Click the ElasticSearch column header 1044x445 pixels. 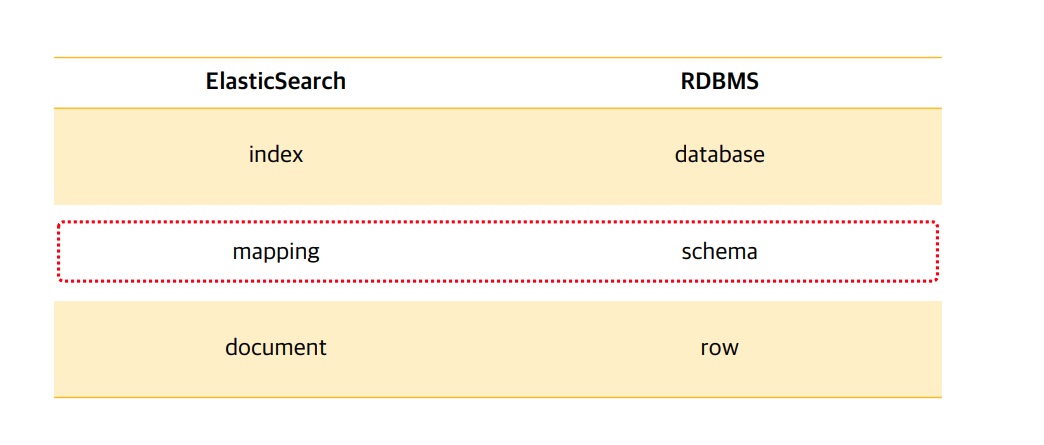tap(276, 81)
